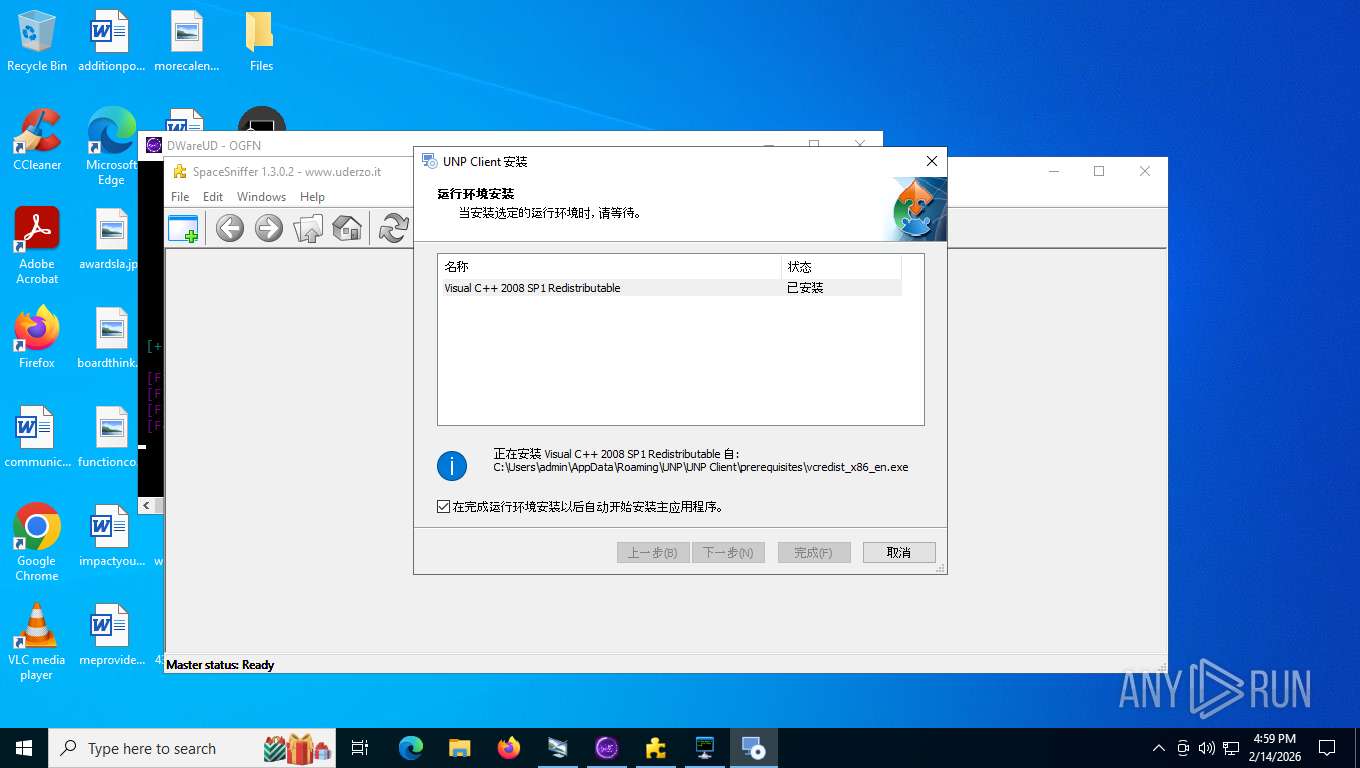This screenshot has height=768, width=1360.
Task: Open Recycle Bin desktop icon
Action: 37,42
